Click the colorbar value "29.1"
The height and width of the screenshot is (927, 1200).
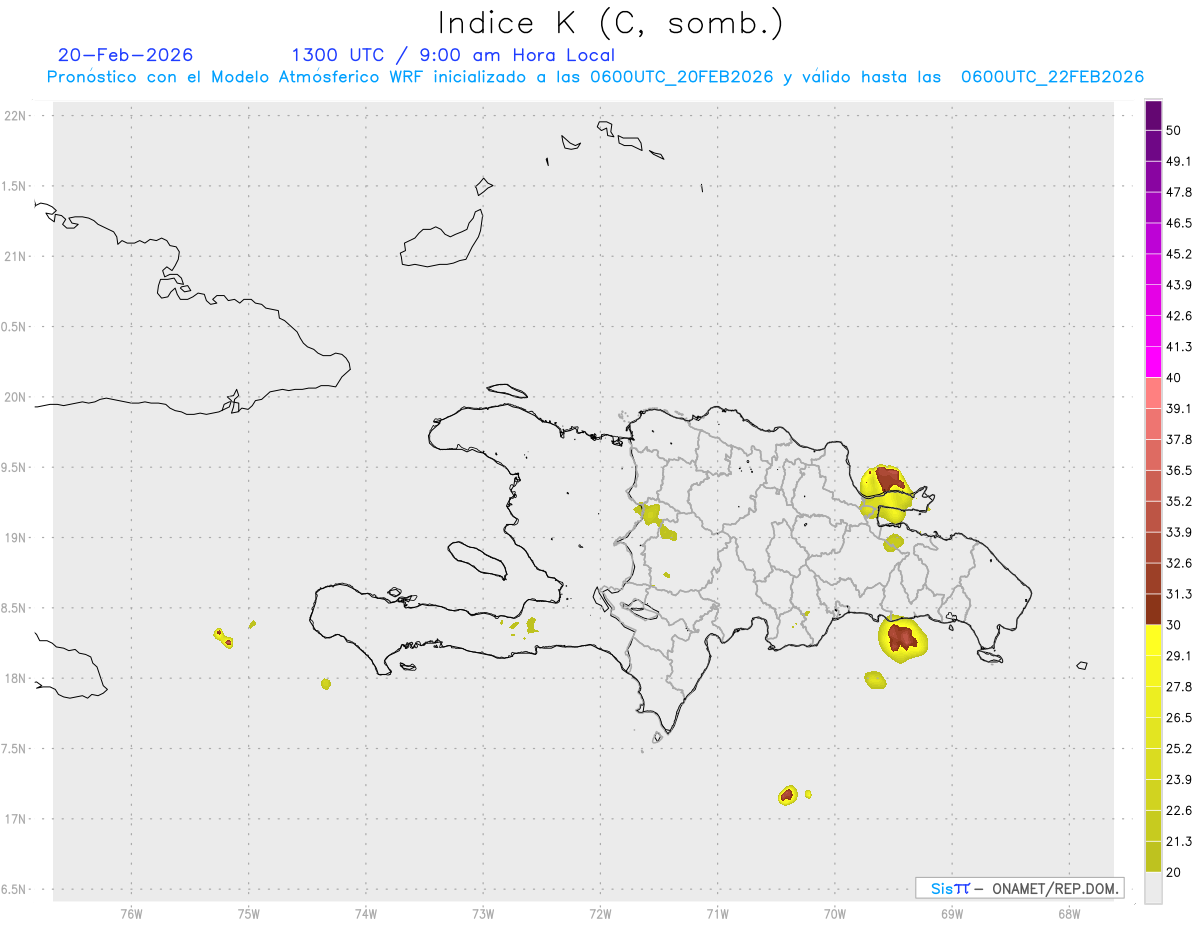pos(1179,656)
